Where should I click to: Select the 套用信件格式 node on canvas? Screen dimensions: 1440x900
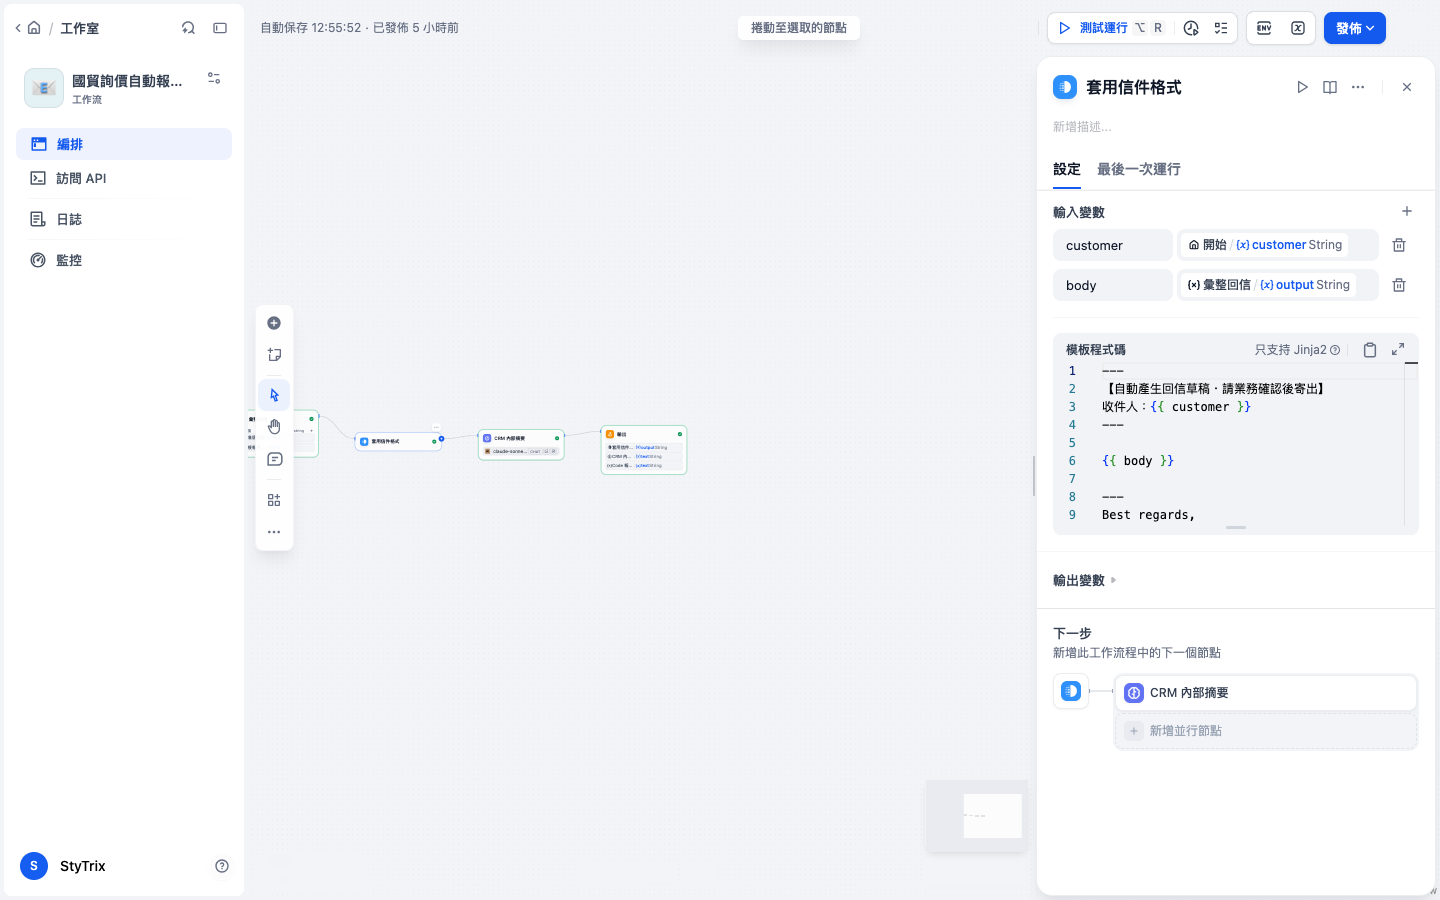pos(398,441)
